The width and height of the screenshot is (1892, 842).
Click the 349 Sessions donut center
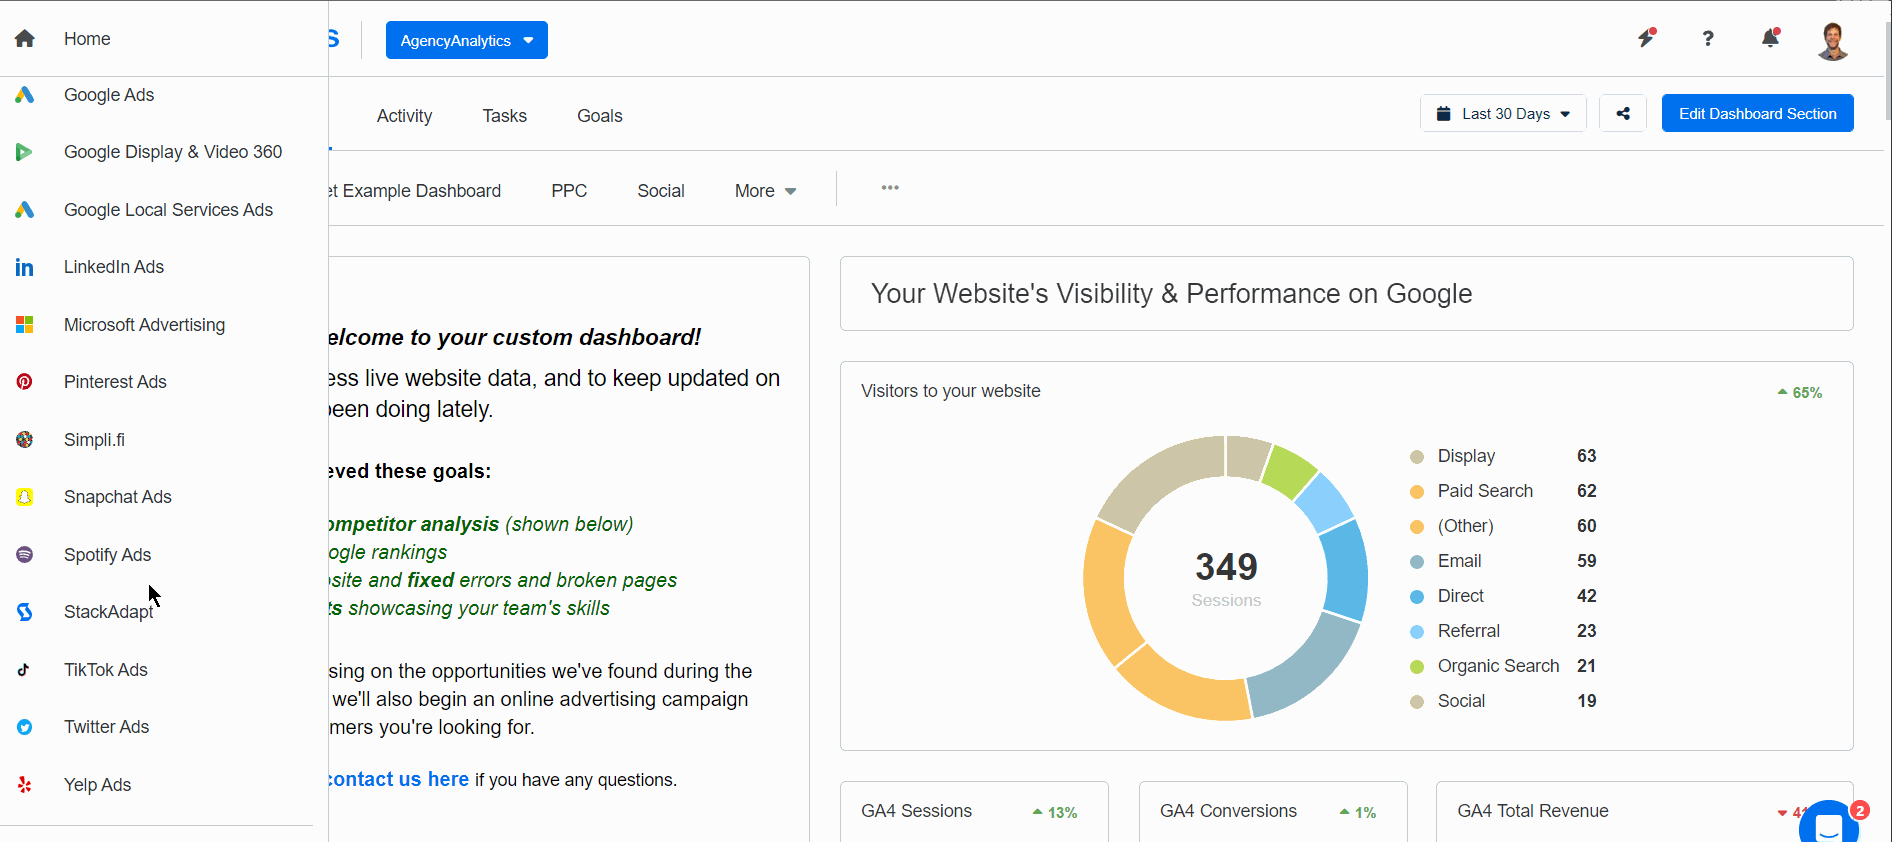[1226, 578]
